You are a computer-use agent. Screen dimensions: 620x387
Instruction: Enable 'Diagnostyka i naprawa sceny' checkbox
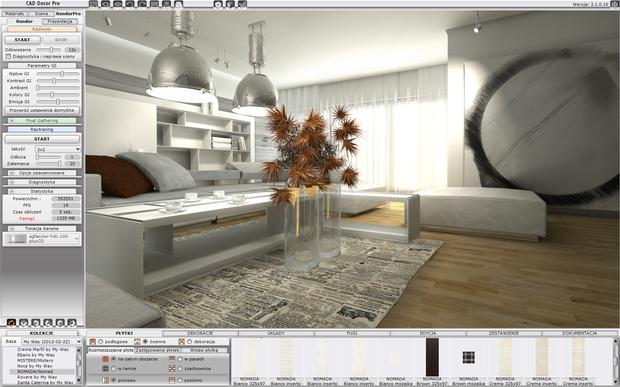(x=8, y=57)
